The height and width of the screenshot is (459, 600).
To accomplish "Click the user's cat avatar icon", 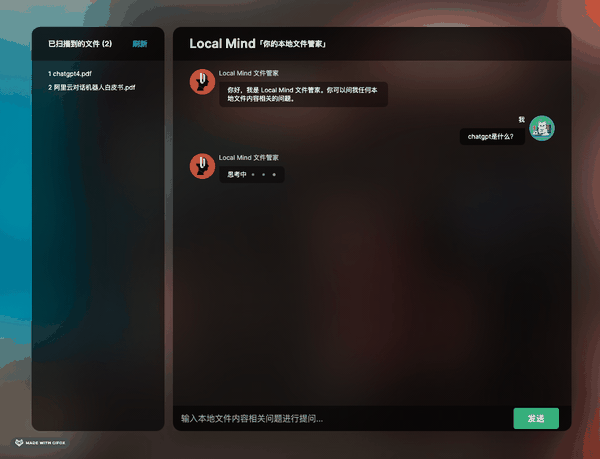I will click(542, 128).
